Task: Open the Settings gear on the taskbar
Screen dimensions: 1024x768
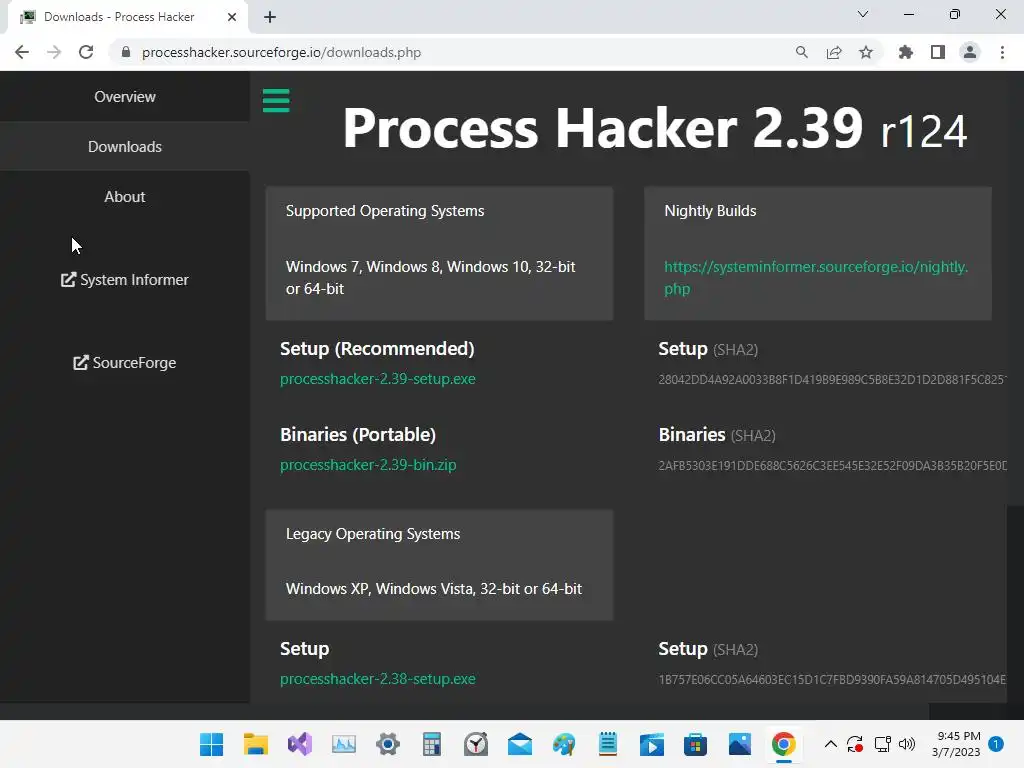Action: click(x=388, y=744)
